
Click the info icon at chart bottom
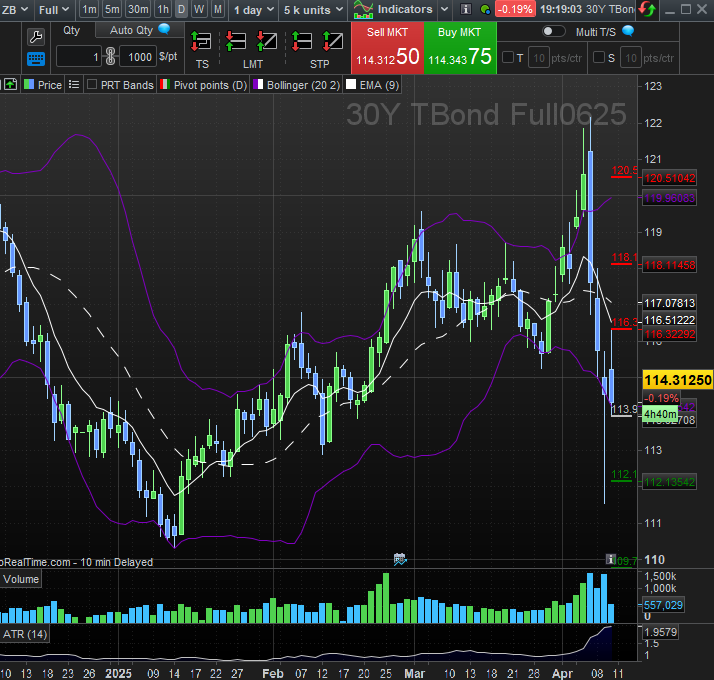coord(610,560)
